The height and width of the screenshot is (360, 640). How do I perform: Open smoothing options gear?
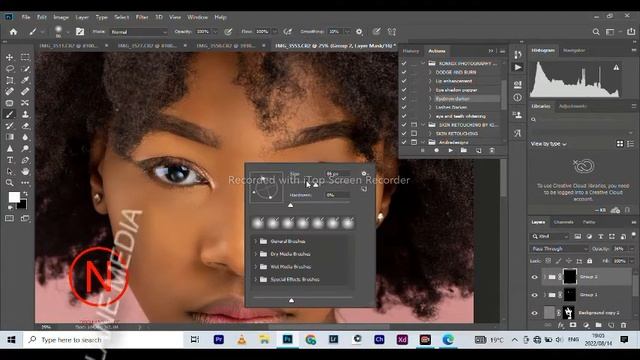(359, 31)
